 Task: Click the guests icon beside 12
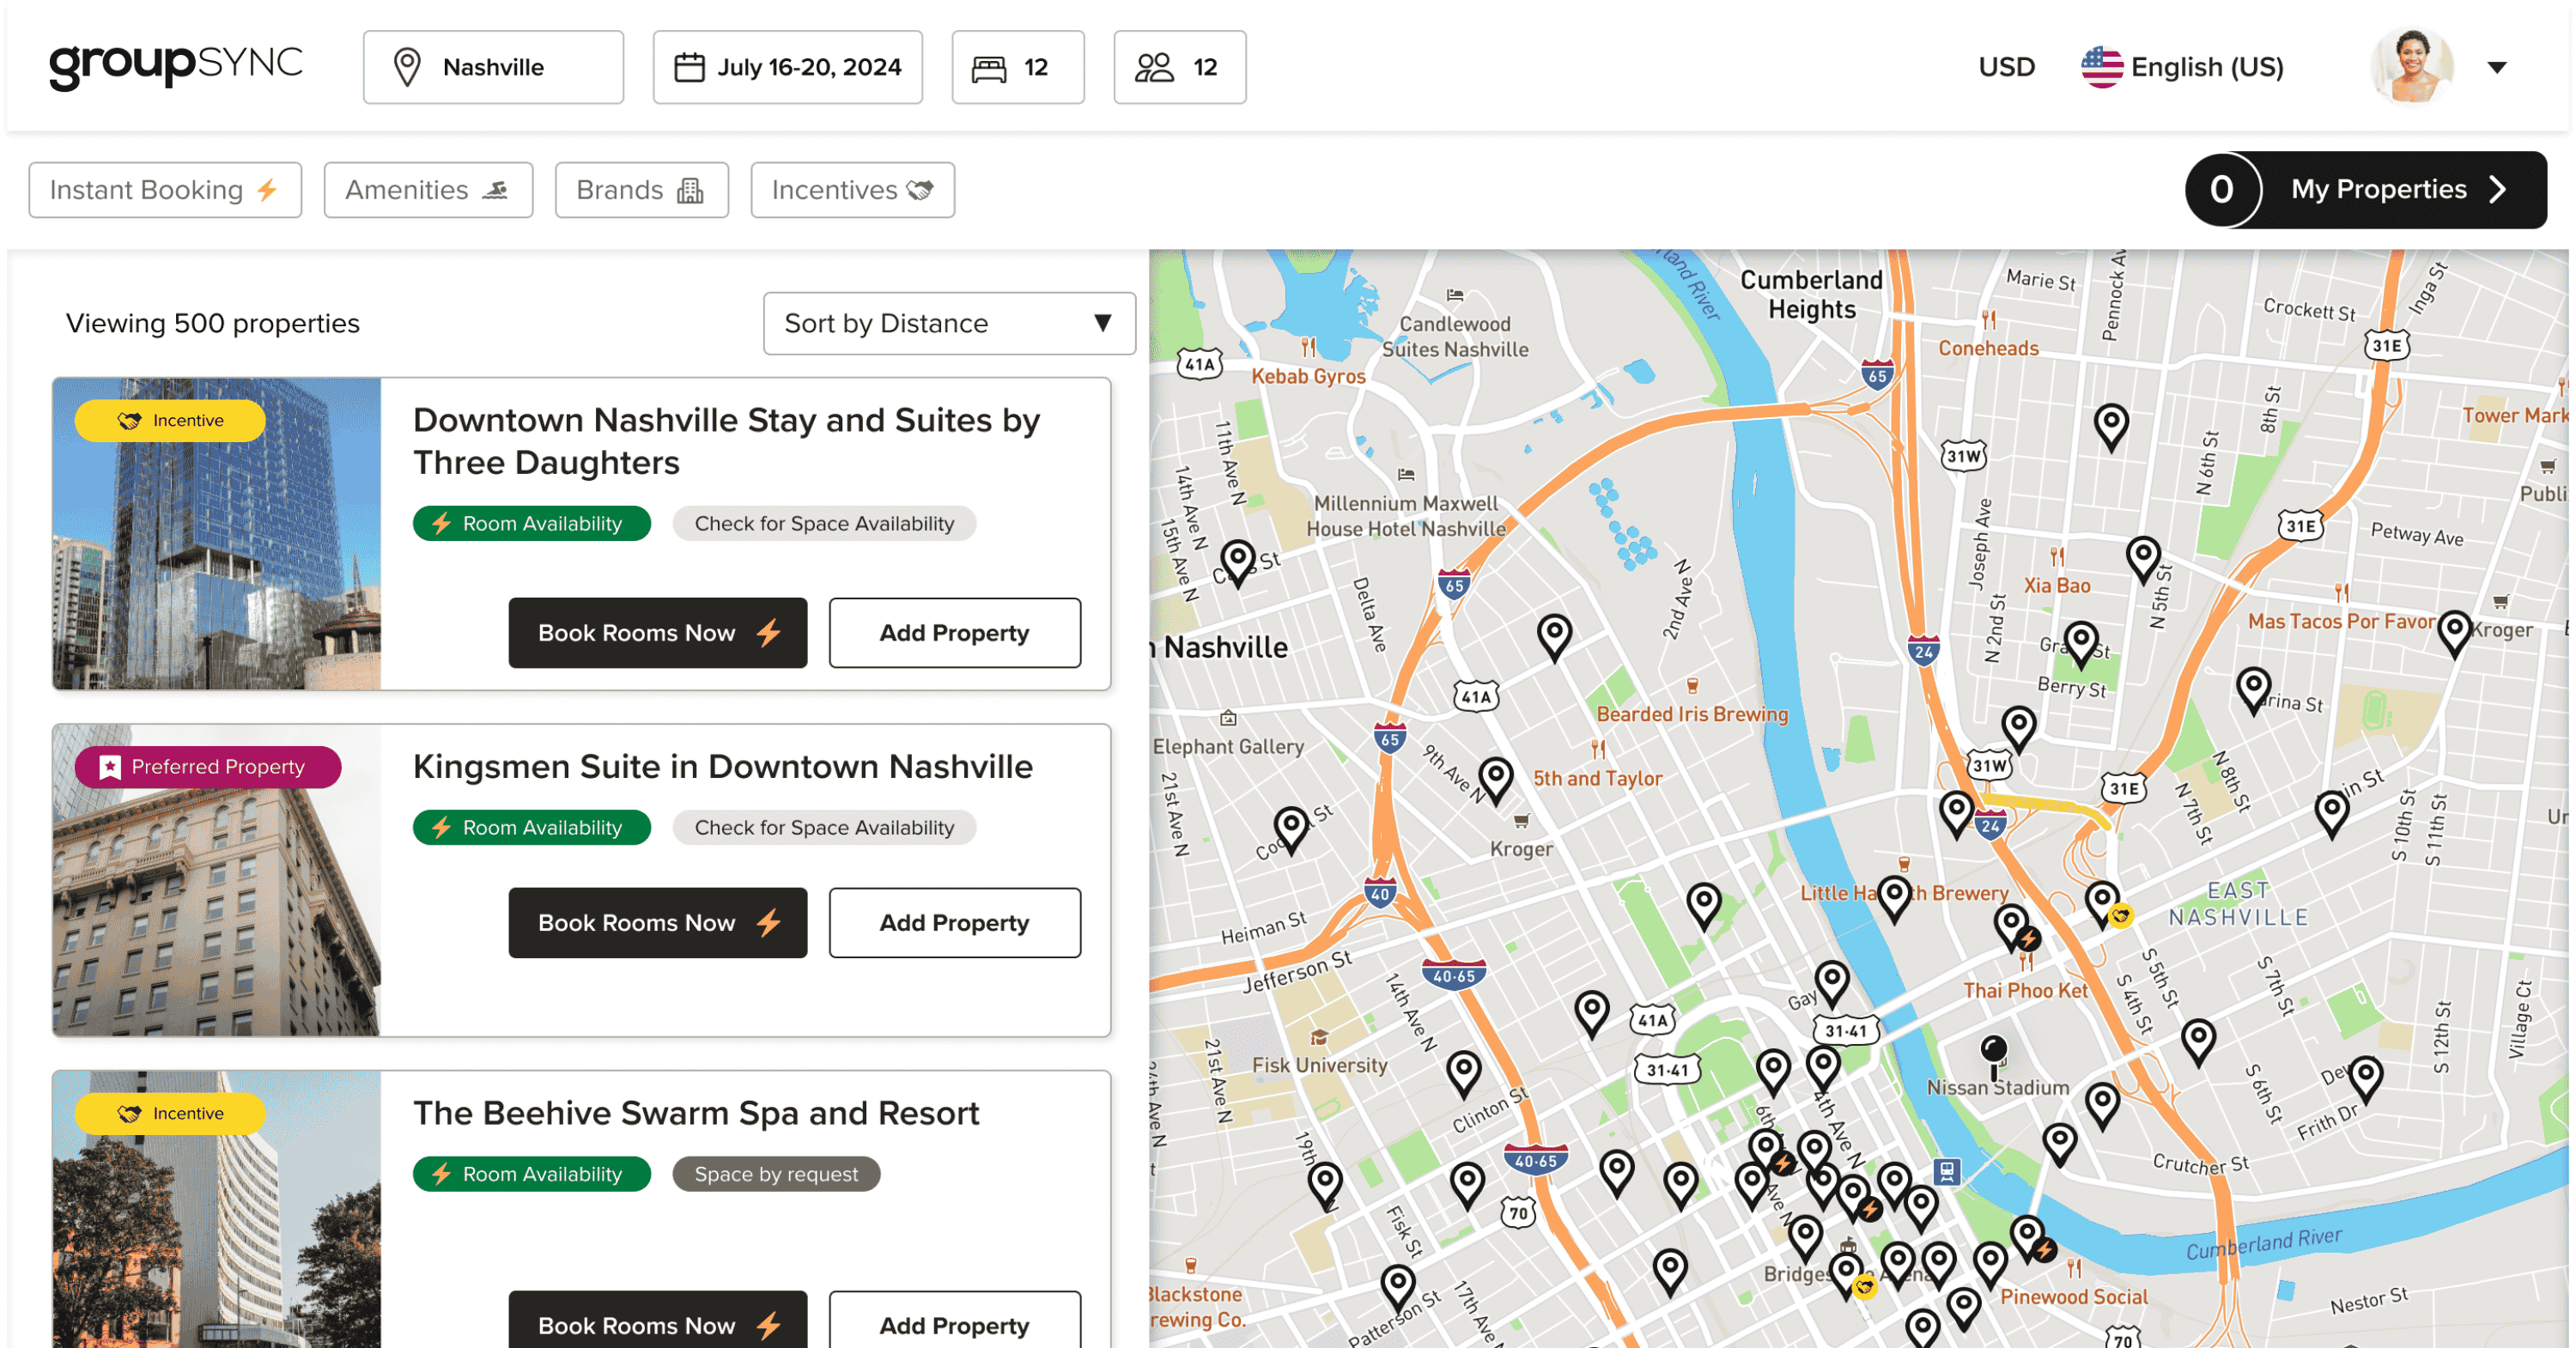click(1154, 67)
